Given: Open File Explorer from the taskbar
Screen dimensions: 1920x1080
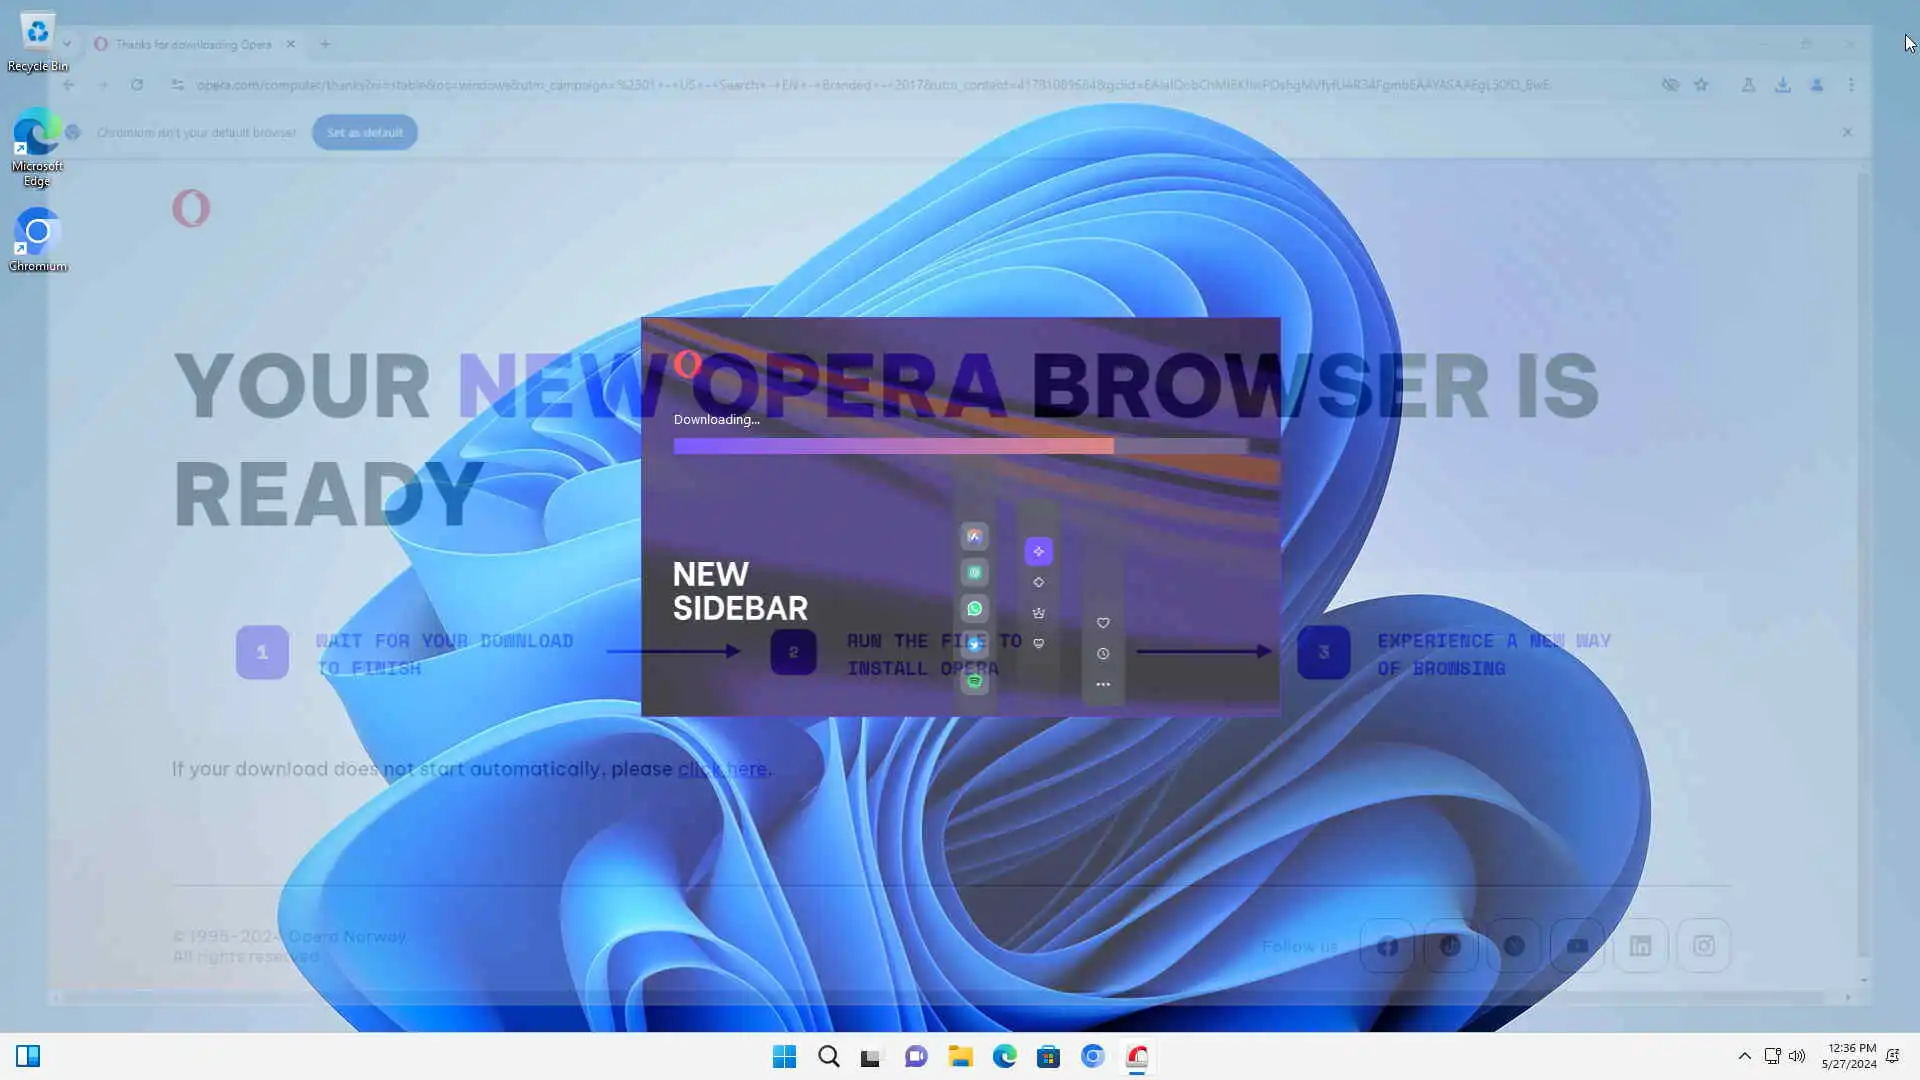Looking at the screenshot, I should click(961, 1057).
